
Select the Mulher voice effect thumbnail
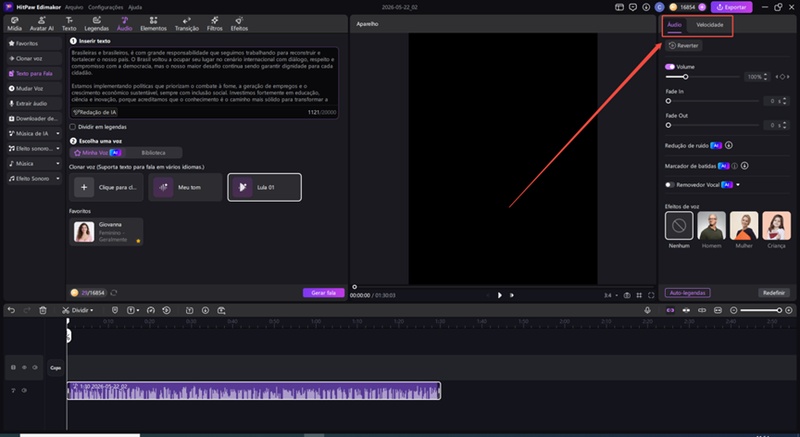click(744, 225)
